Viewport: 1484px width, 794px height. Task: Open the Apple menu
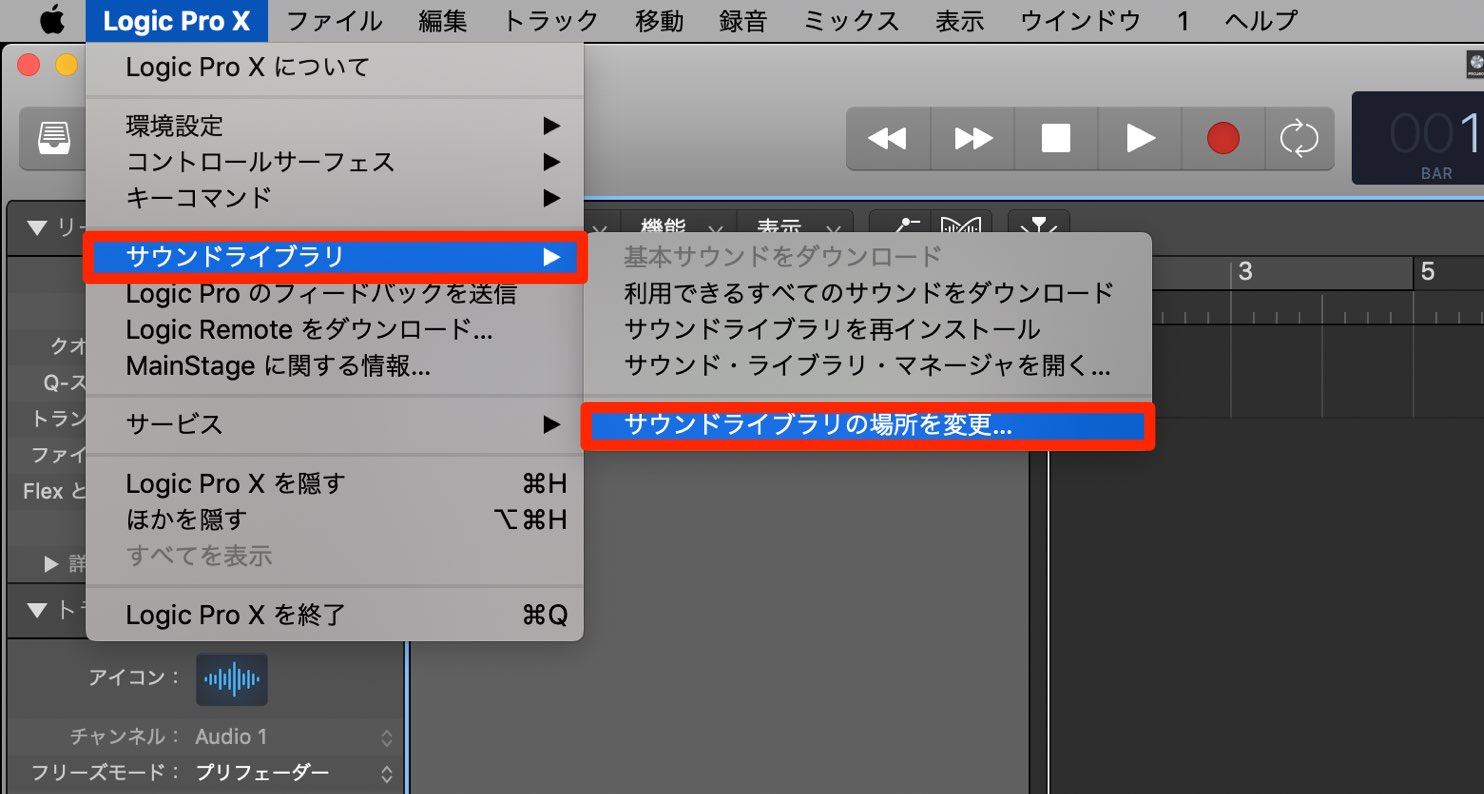click(x=51, y=19)
